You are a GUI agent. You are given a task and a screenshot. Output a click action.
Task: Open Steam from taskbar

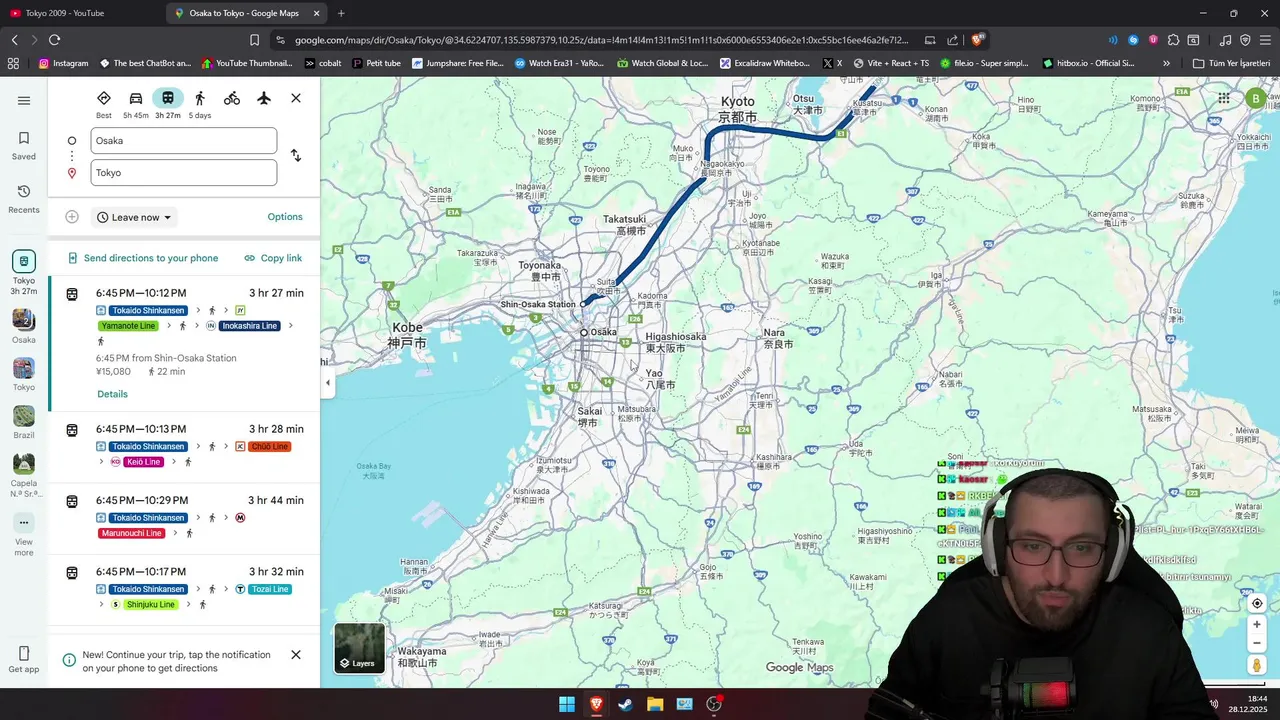[x=625, y=704]
